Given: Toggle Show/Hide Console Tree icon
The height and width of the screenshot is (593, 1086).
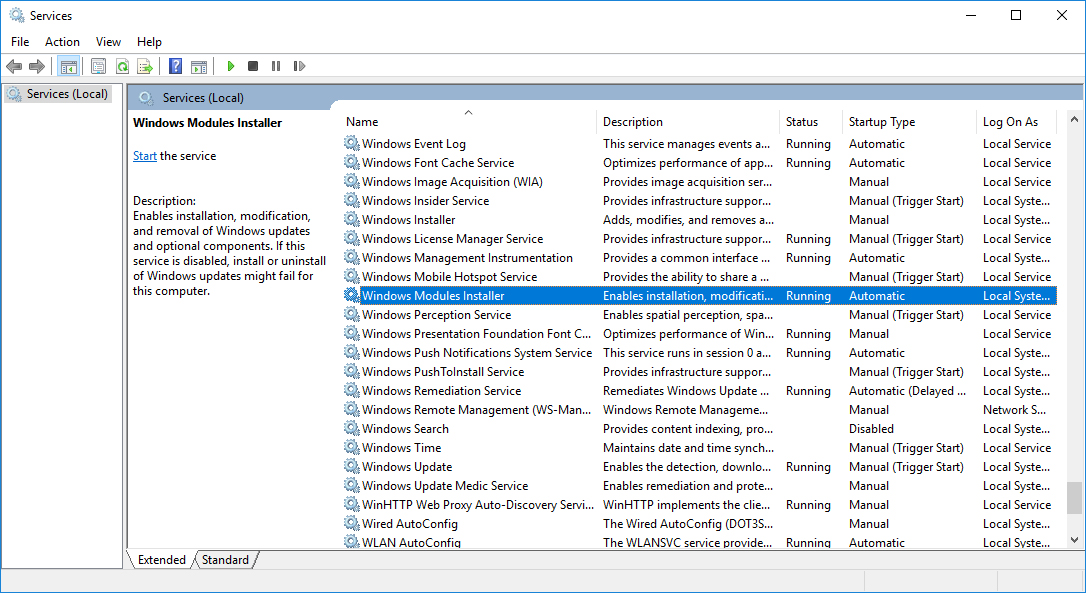Looking at the screenshot, I should pyautogui.click(x=69, y=67).
